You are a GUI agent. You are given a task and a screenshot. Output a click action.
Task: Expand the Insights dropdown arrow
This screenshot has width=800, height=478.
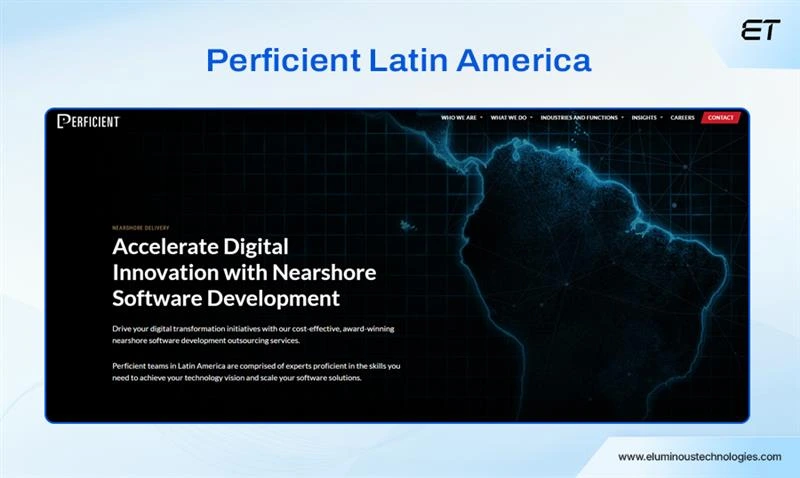coord(661,118)
